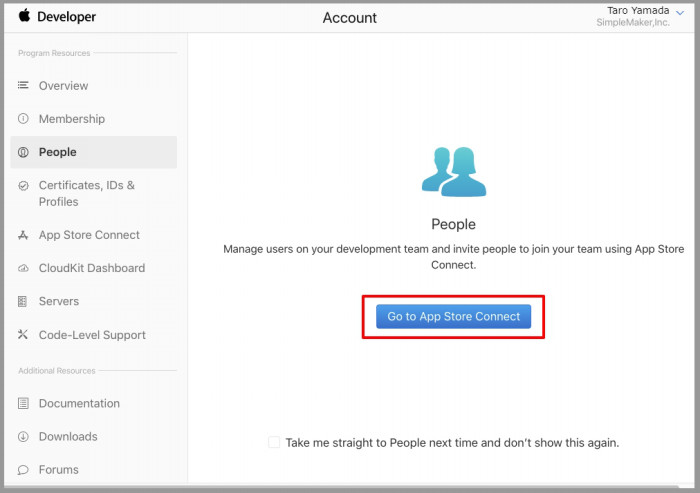
Task: Open Servers sidebar item
Action: click(x=59, y=301)
